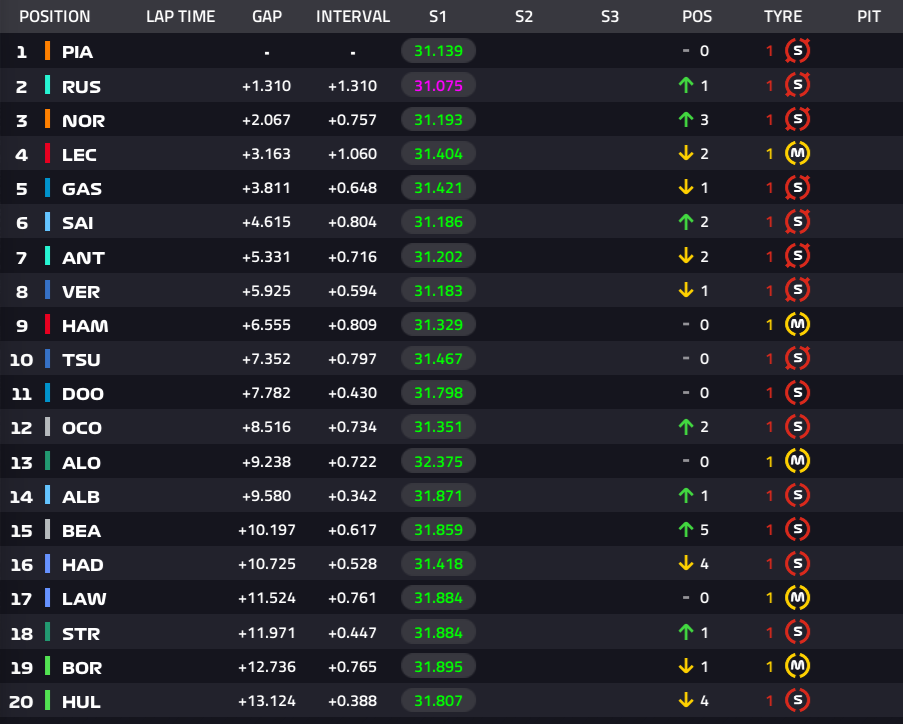Click ALO's 32.375 sector time pill
This screenshot has height=724, width=903.
coord(438,461)
